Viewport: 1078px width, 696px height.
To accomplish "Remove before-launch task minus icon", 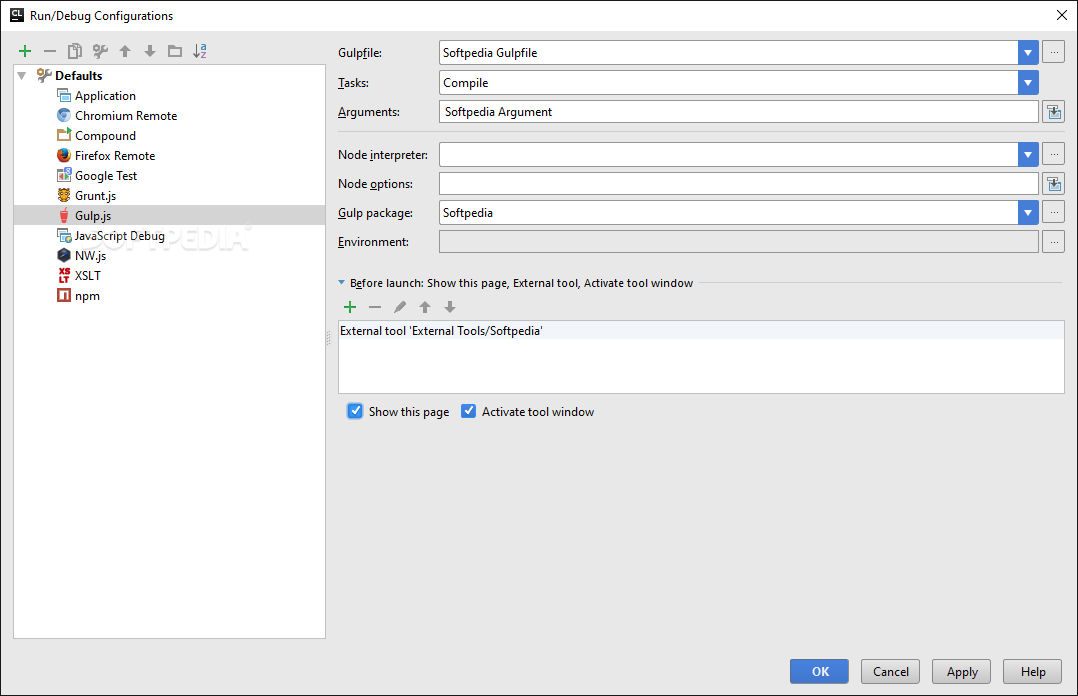I will tap(375, 307).
